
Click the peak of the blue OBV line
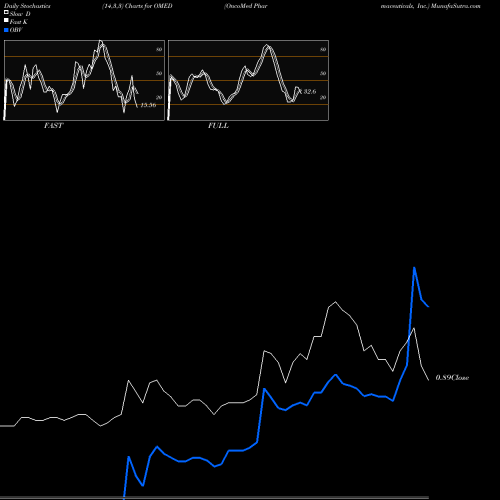[x=414, y=268]
